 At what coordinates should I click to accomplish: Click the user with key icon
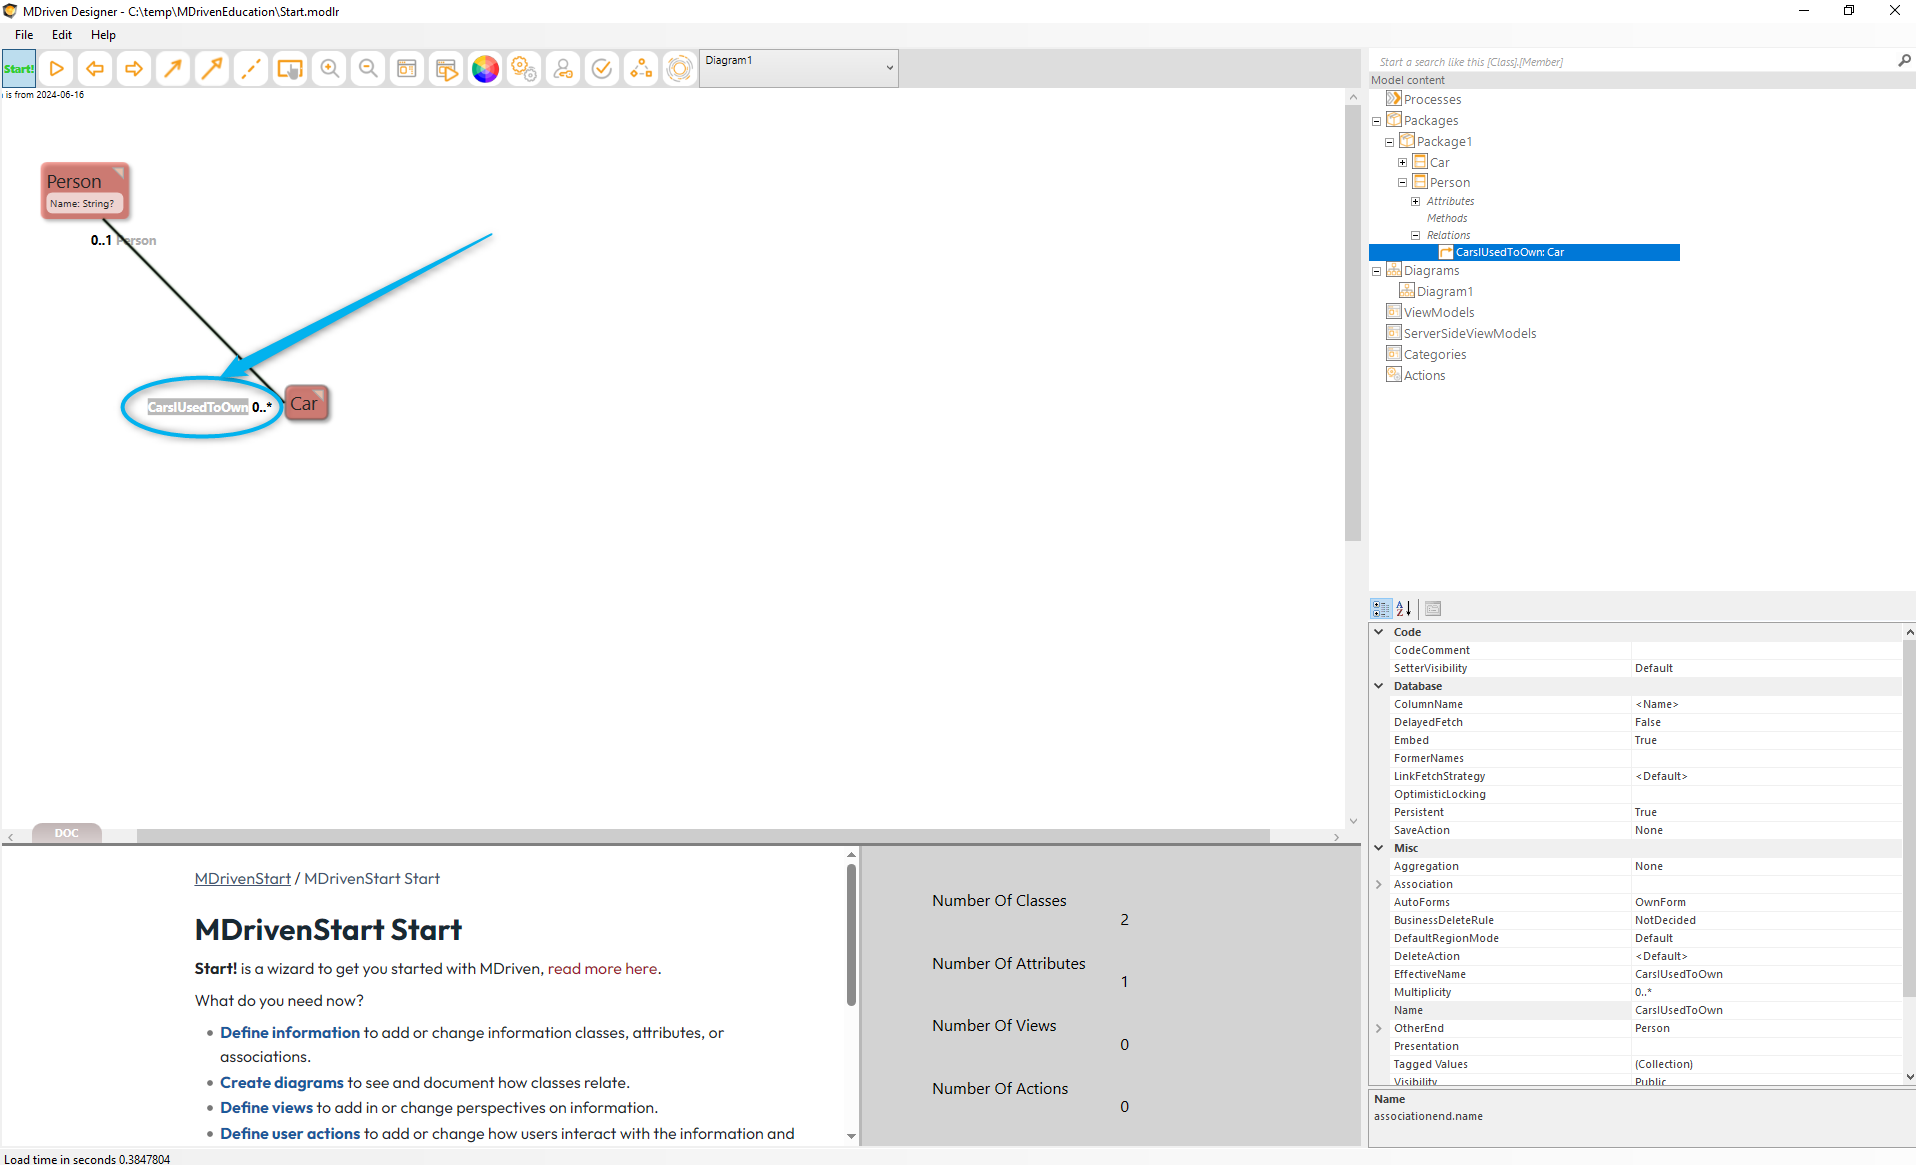(x=563, y=69)
